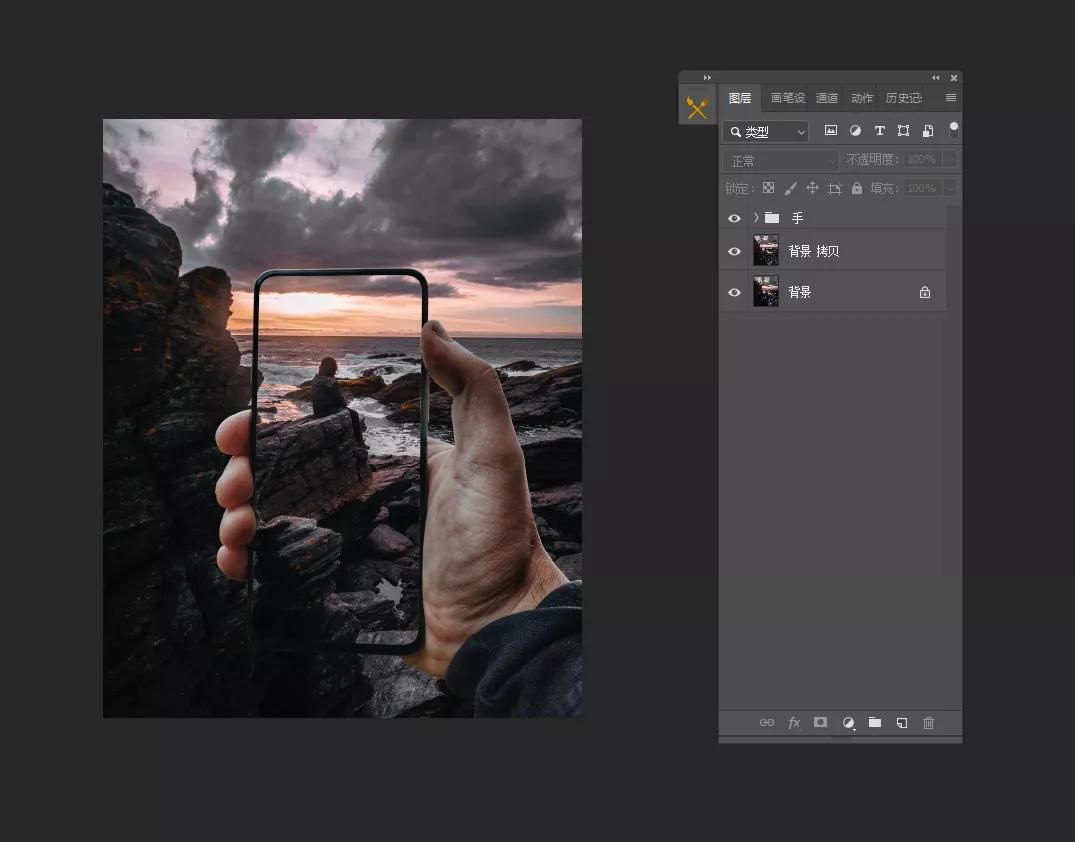Turn layer filtering on or off
This screenshot has width=1075, height=842.
[953, 130]
